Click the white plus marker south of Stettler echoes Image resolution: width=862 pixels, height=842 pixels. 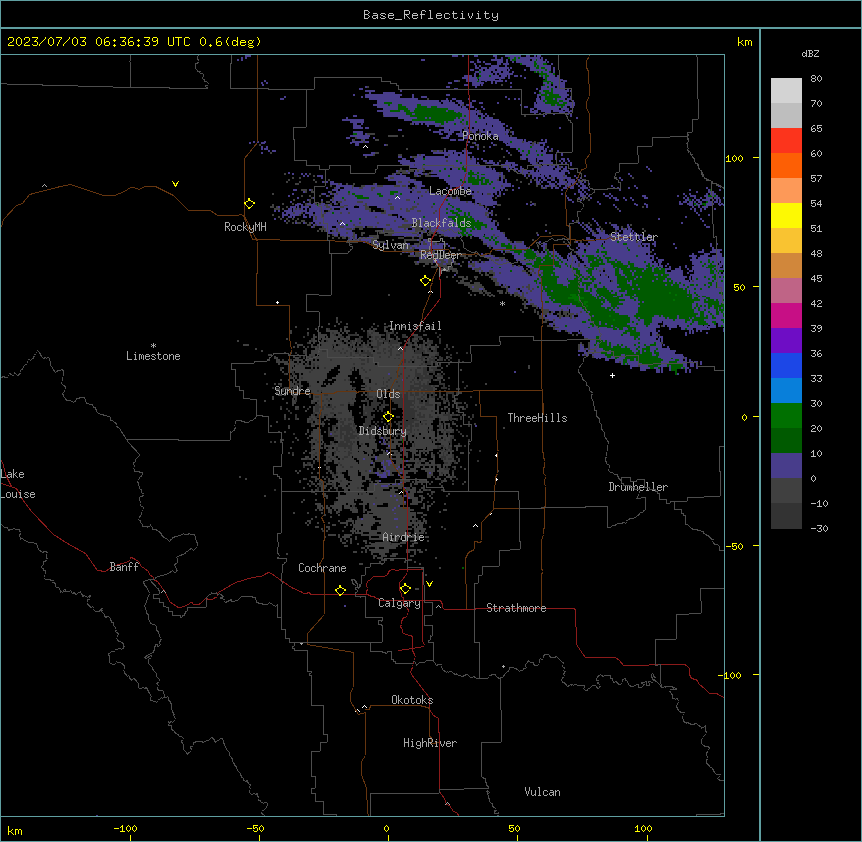(612, 375)
